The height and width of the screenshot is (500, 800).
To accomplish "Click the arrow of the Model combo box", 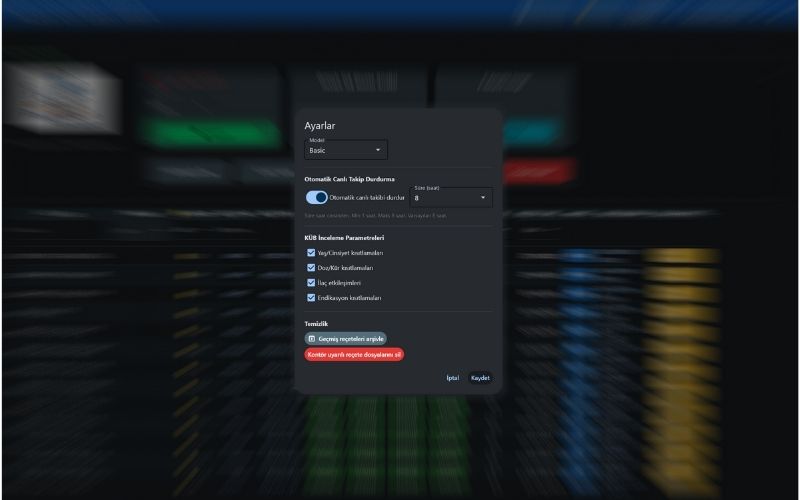I will pos(378,150).
